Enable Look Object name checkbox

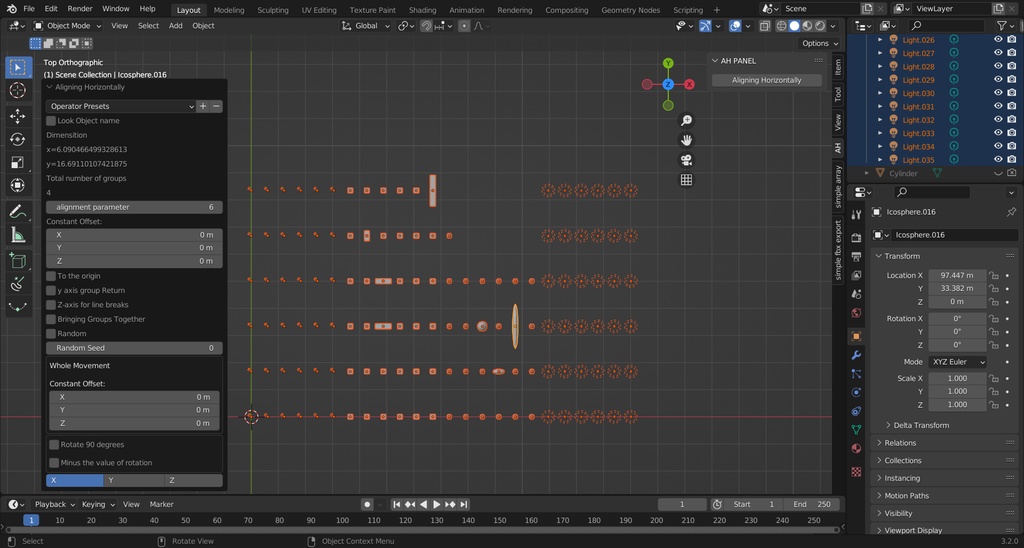51,121
